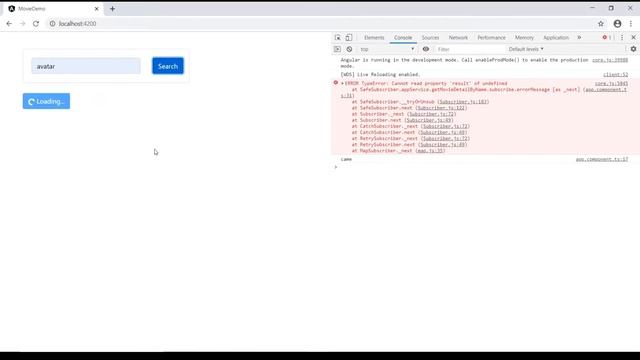Click the red error icon beside TypeError
This screenshot has height=360, width=640.
(x=336, y=83)
